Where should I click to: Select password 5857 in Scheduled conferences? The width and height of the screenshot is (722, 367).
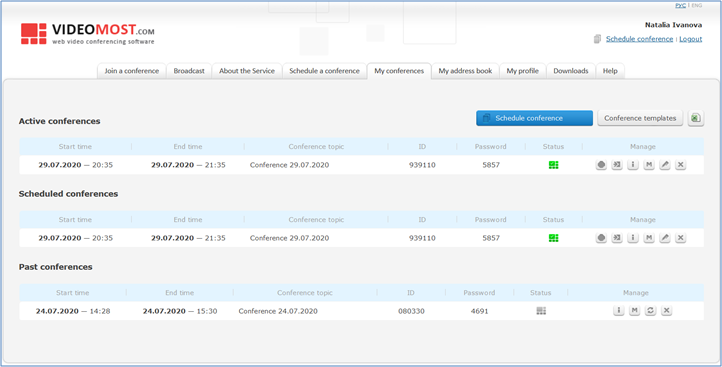pos(491,238)
